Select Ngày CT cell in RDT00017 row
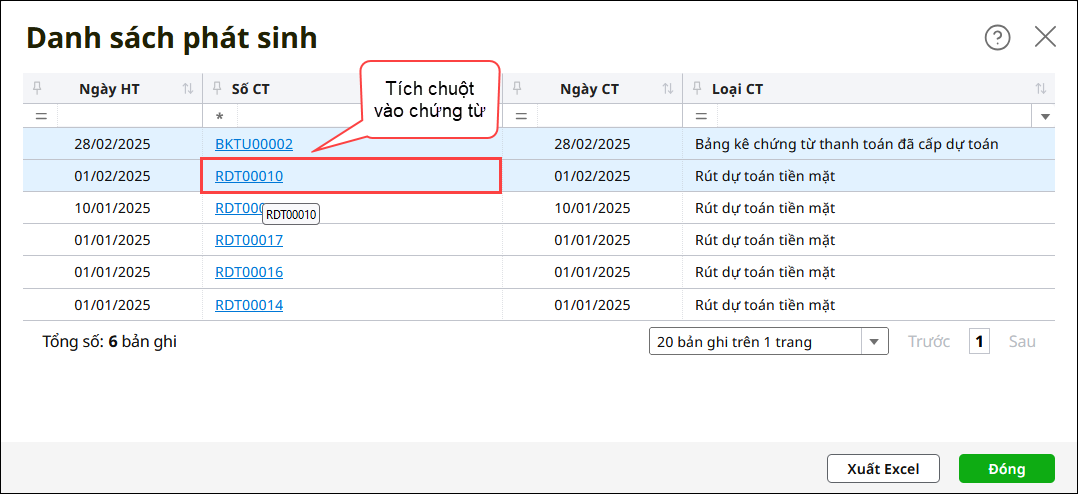The image size is (1078, 494). [592, 240]
